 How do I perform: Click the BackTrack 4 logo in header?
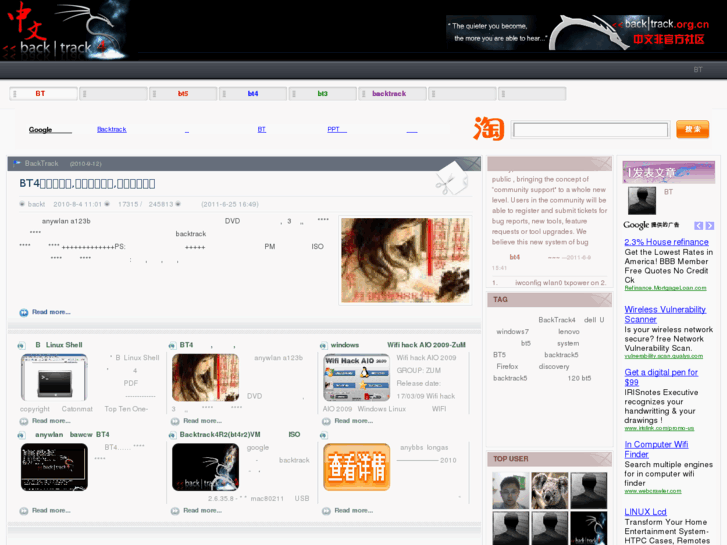tap(64, 31)
